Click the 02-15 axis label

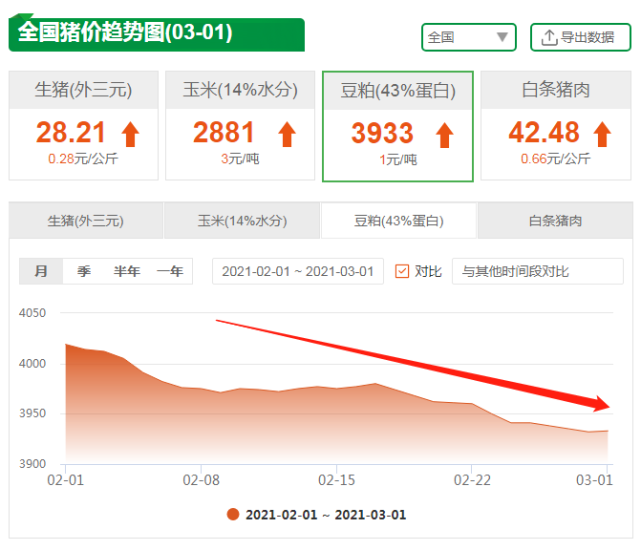tap(336, 480)
